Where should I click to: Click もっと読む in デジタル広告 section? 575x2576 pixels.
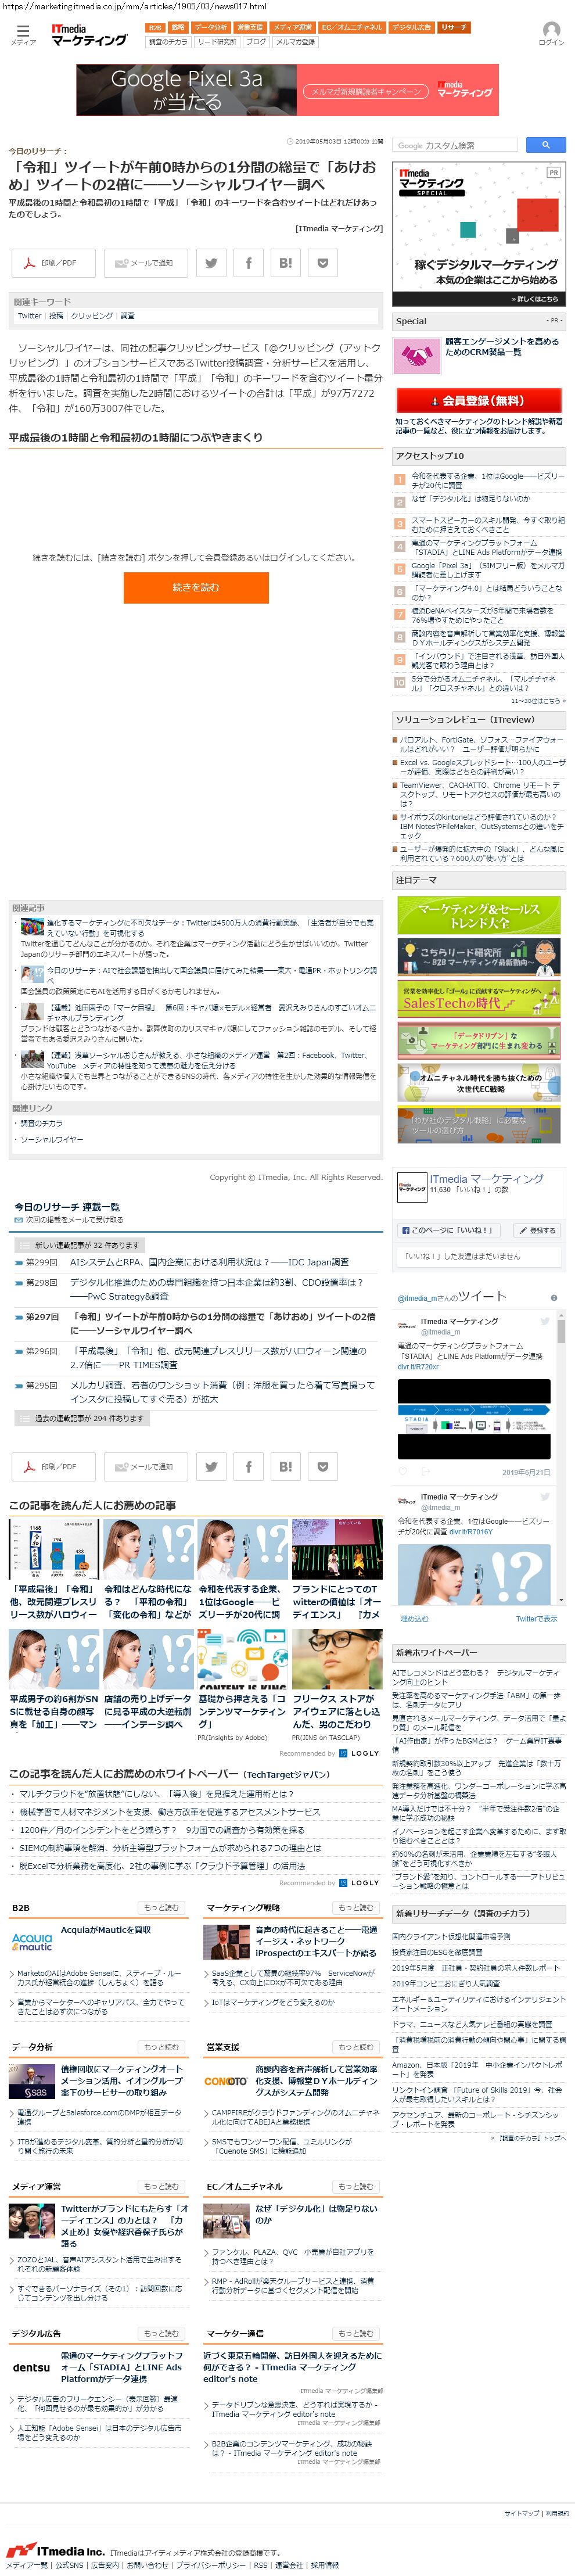coord(161,2333)
